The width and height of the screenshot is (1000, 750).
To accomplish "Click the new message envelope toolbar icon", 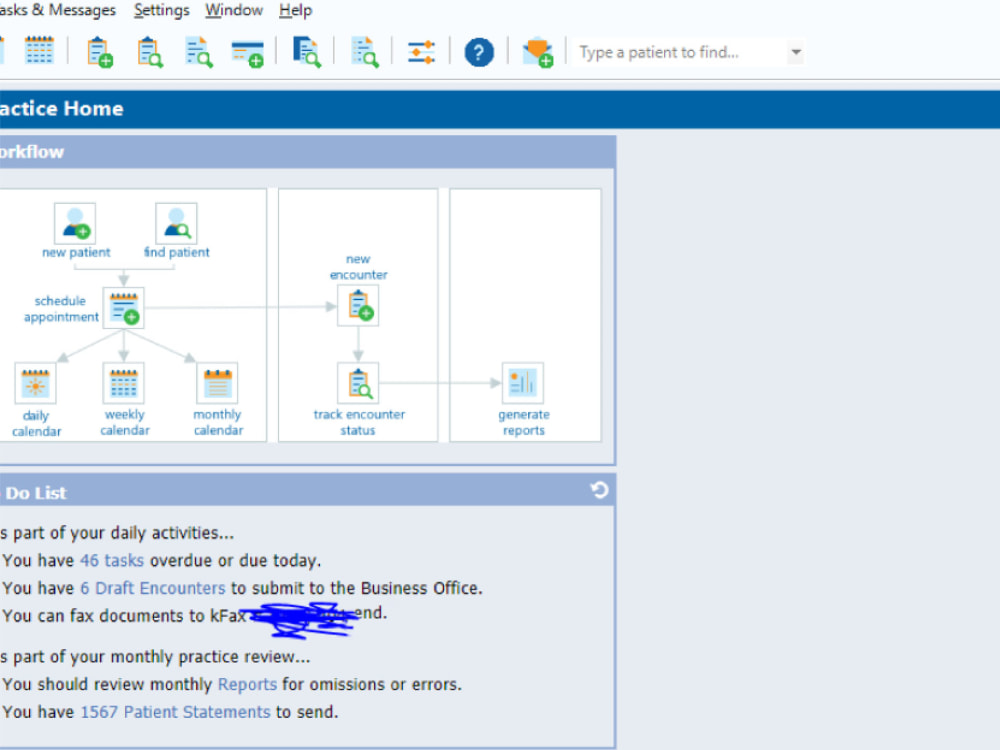I will [x=538, y=52].
